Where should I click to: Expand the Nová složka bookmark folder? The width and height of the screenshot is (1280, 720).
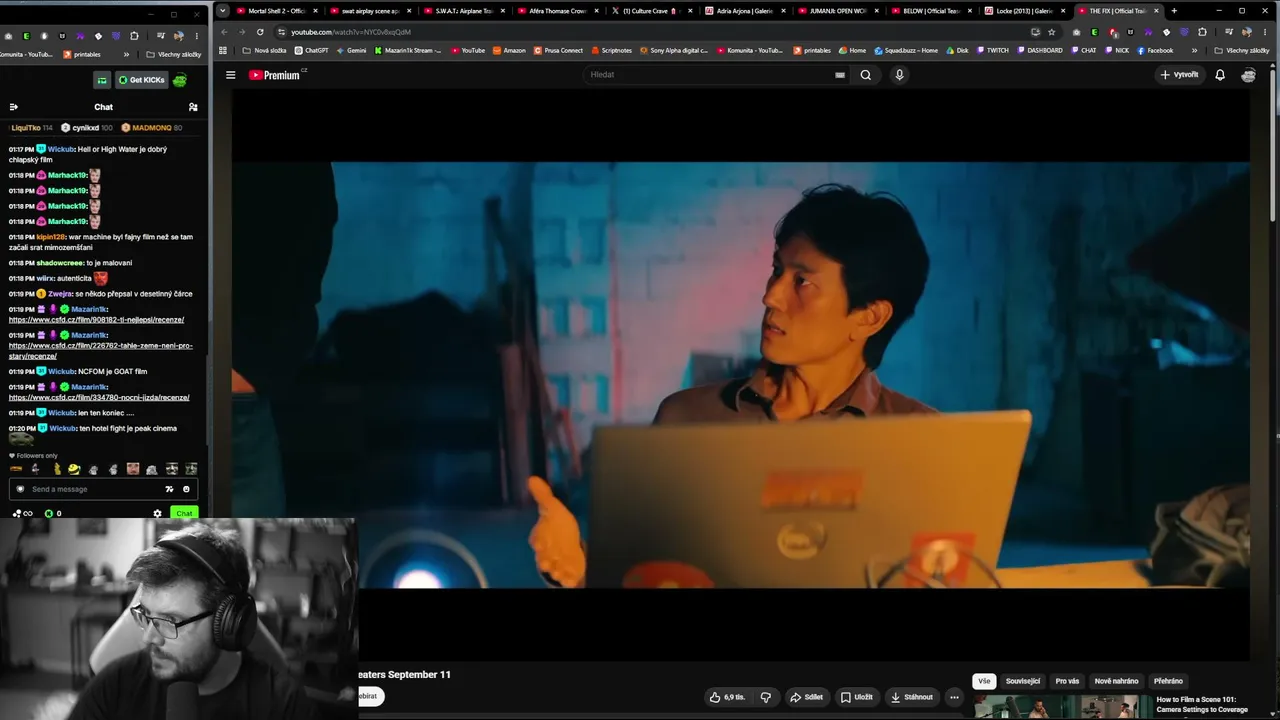pos(264,50)
